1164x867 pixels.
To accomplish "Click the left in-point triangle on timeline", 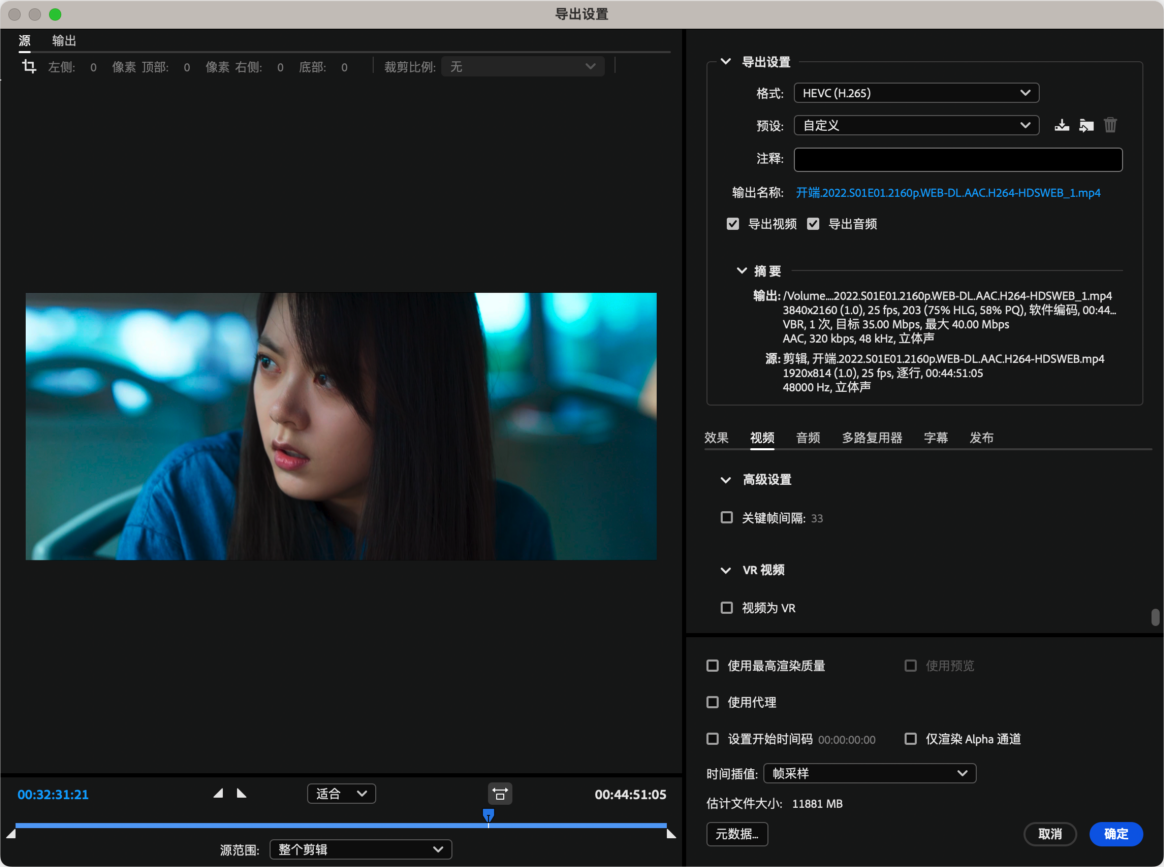I will [10, 834].
